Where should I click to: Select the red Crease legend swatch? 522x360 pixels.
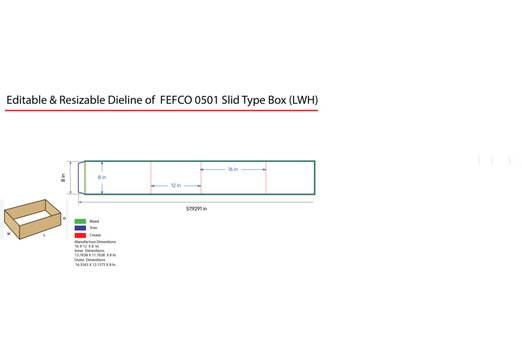point(80,235)
